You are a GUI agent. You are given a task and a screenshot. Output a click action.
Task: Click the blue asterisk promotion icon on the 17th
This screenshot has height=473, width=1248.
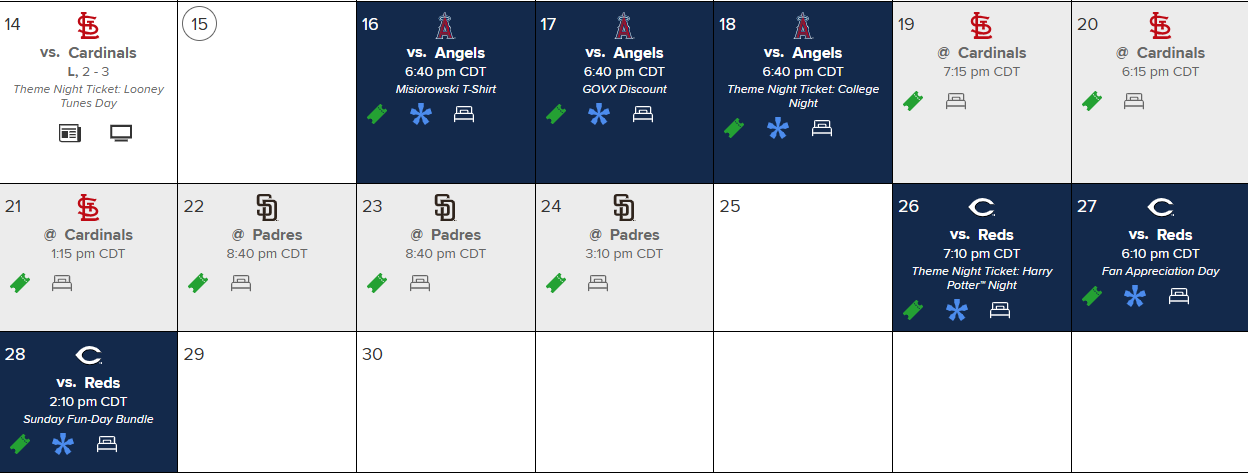tap(598, 114)
